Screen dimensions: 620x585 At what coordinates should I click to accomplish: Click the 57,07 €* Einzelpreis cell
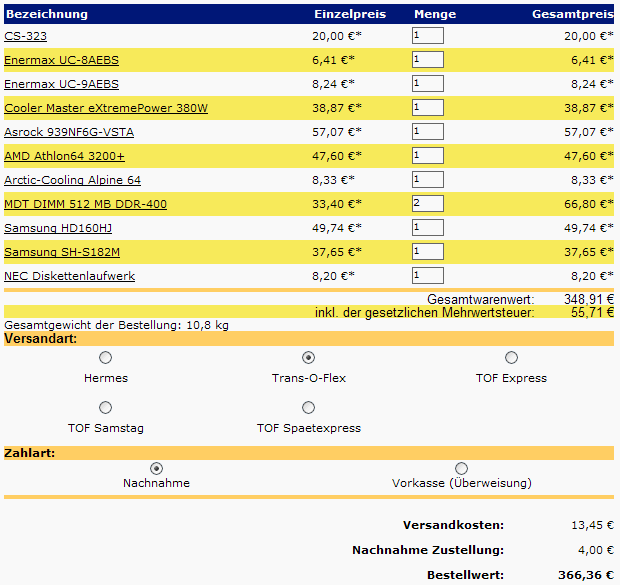(x=337, y=132)
